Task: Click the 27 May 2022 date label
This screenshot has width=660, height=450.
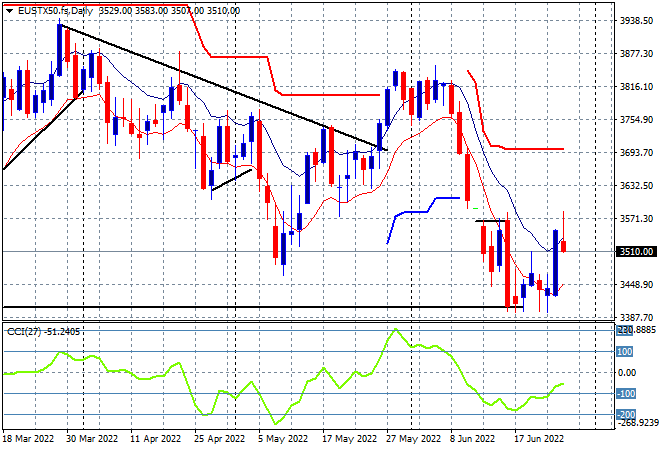Action: [x=414, y=439]
